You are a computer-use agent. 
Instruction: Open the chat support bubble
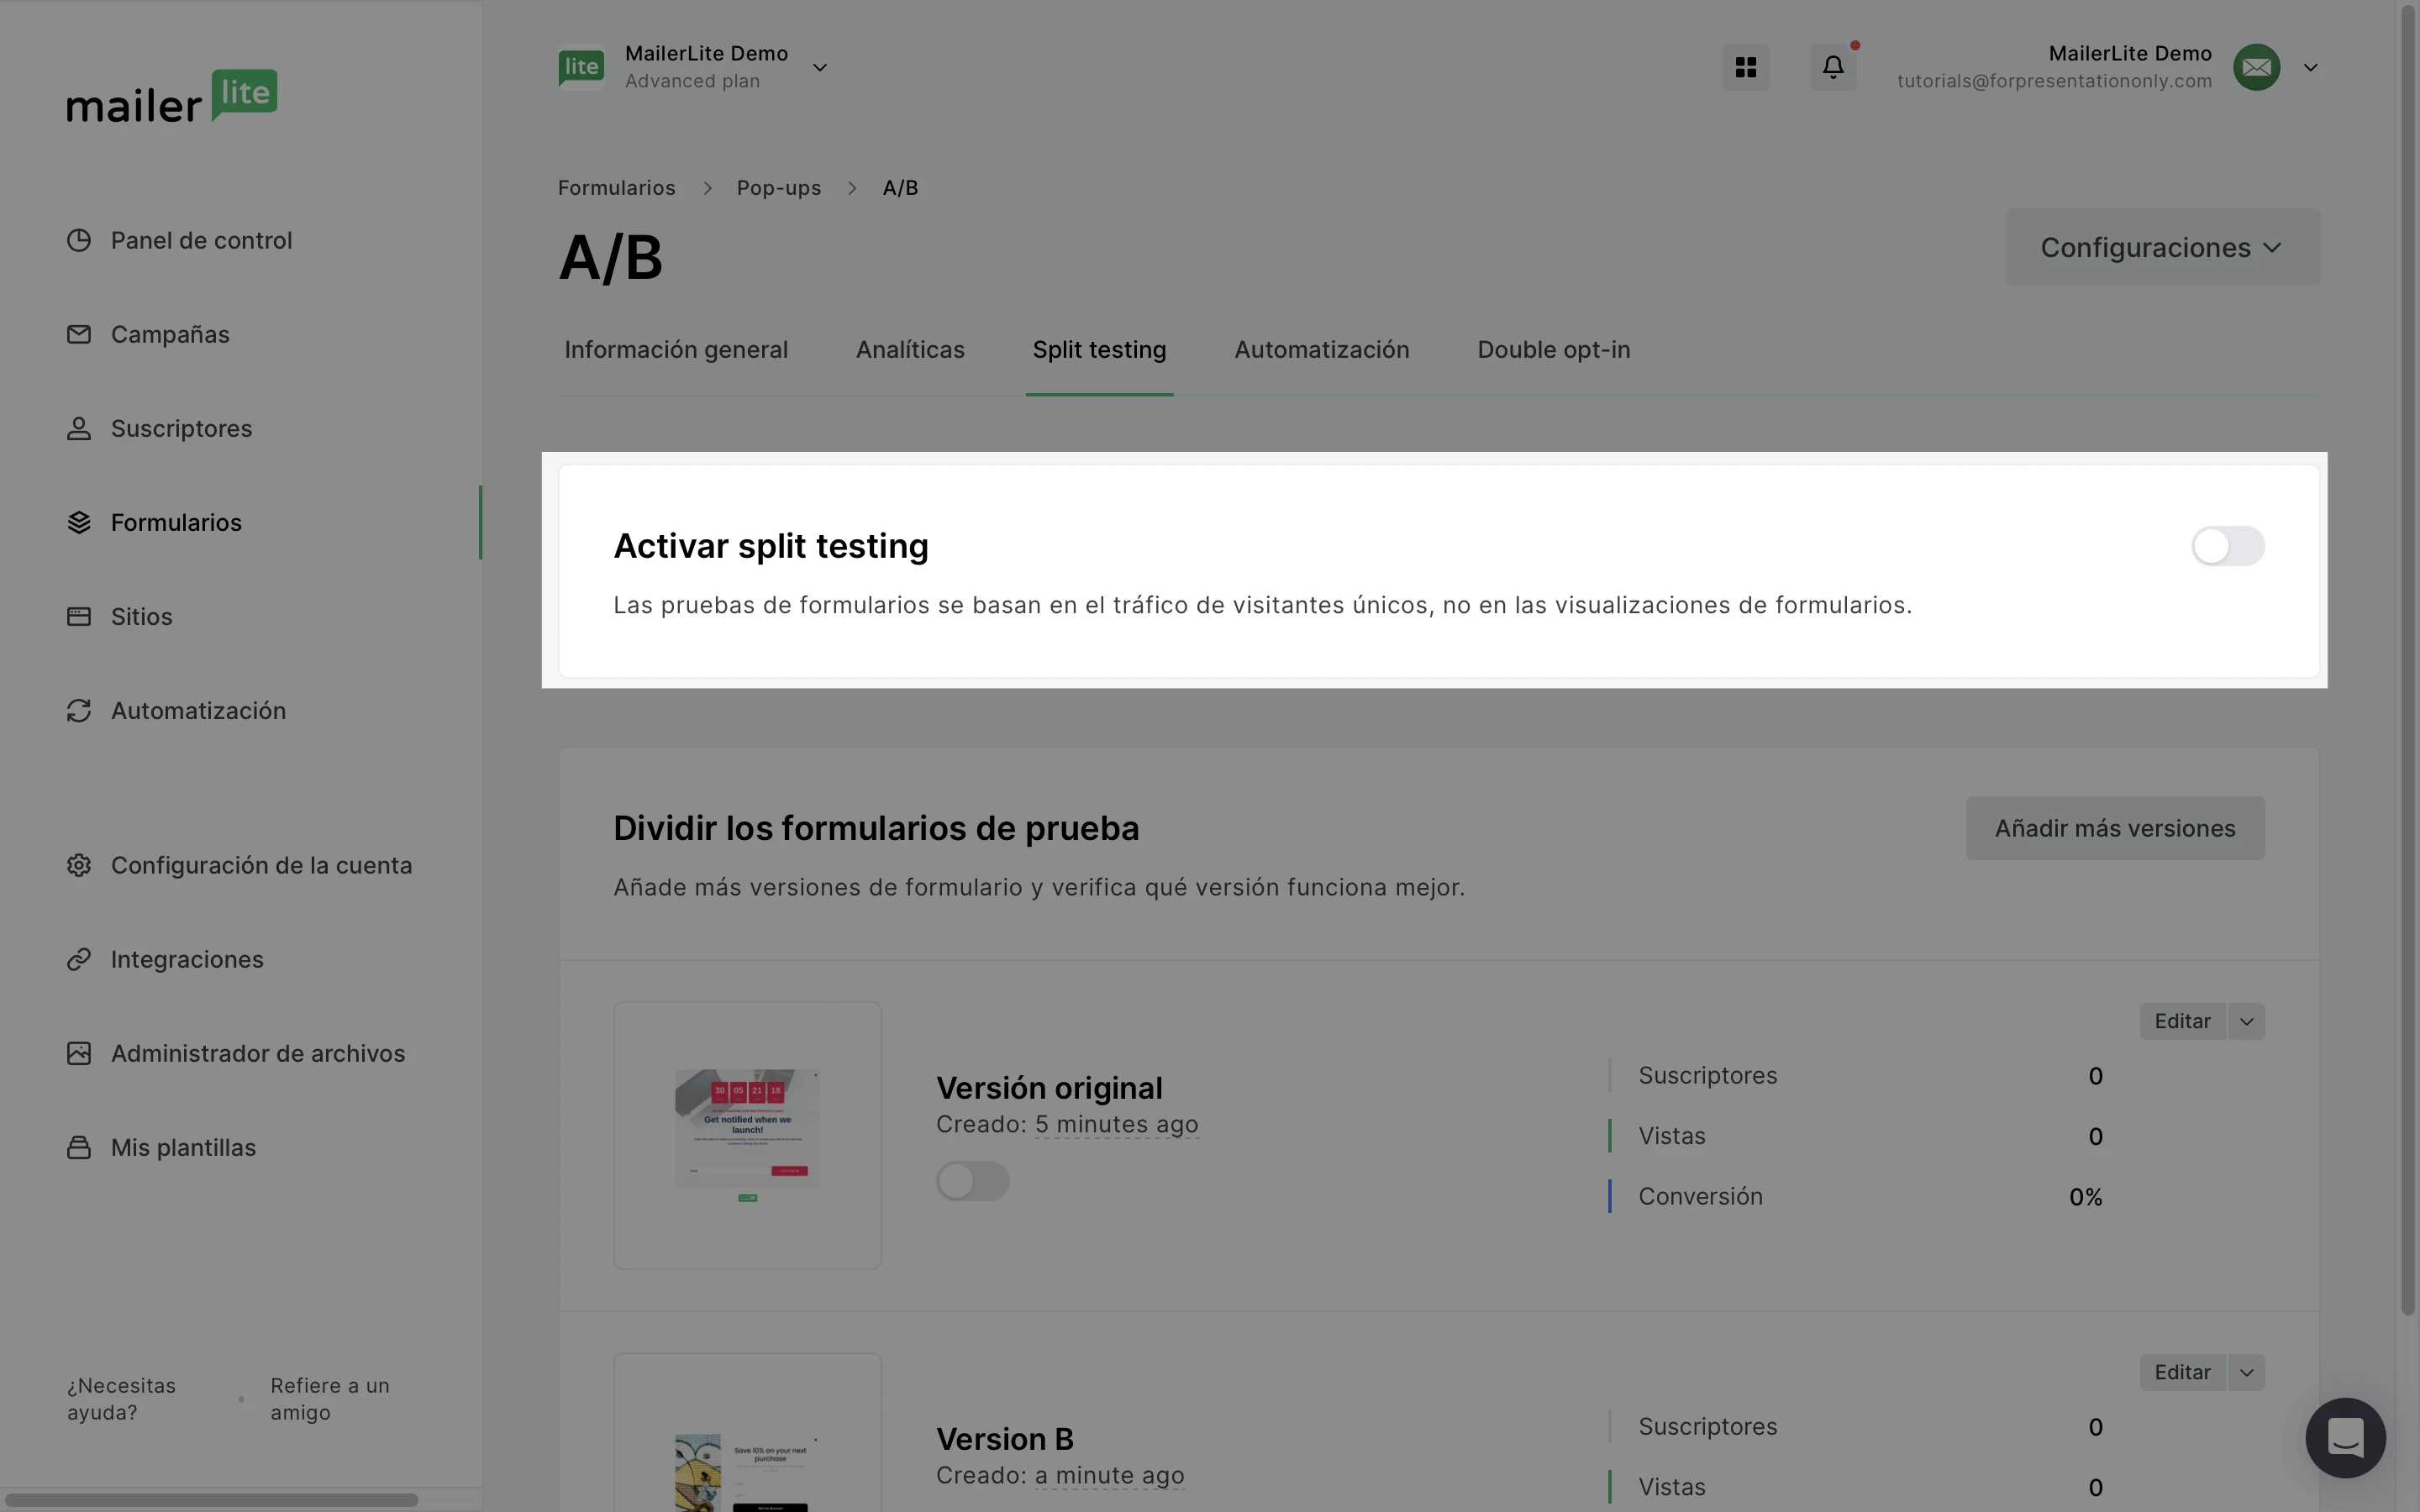[2344, 1437]
